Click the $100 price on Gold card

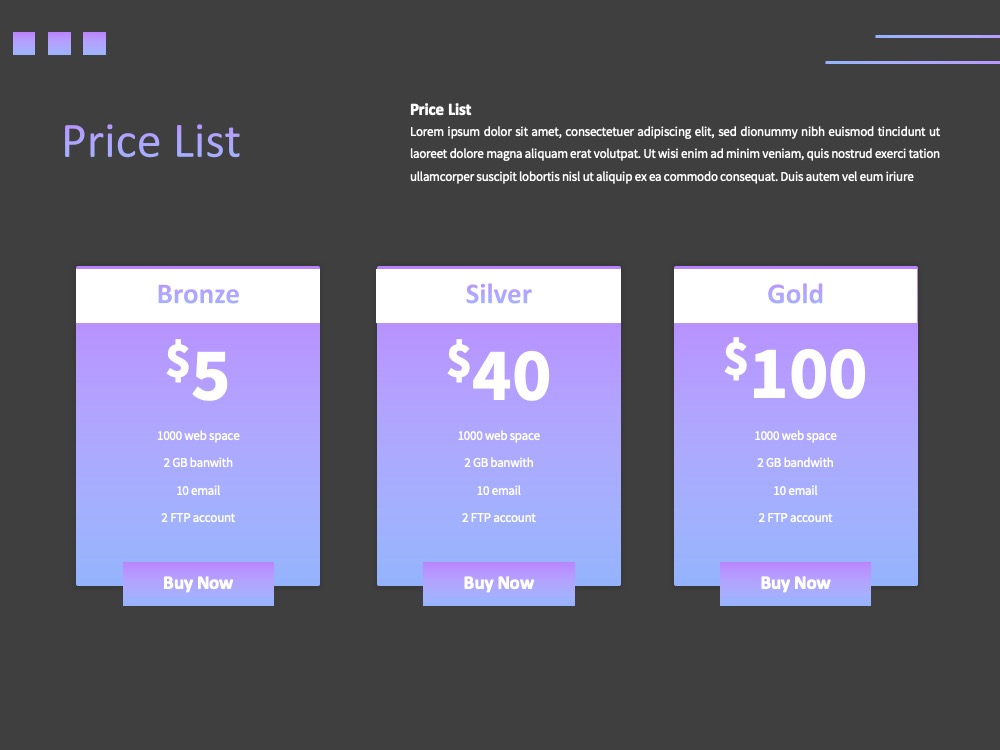tap(795, 370)
